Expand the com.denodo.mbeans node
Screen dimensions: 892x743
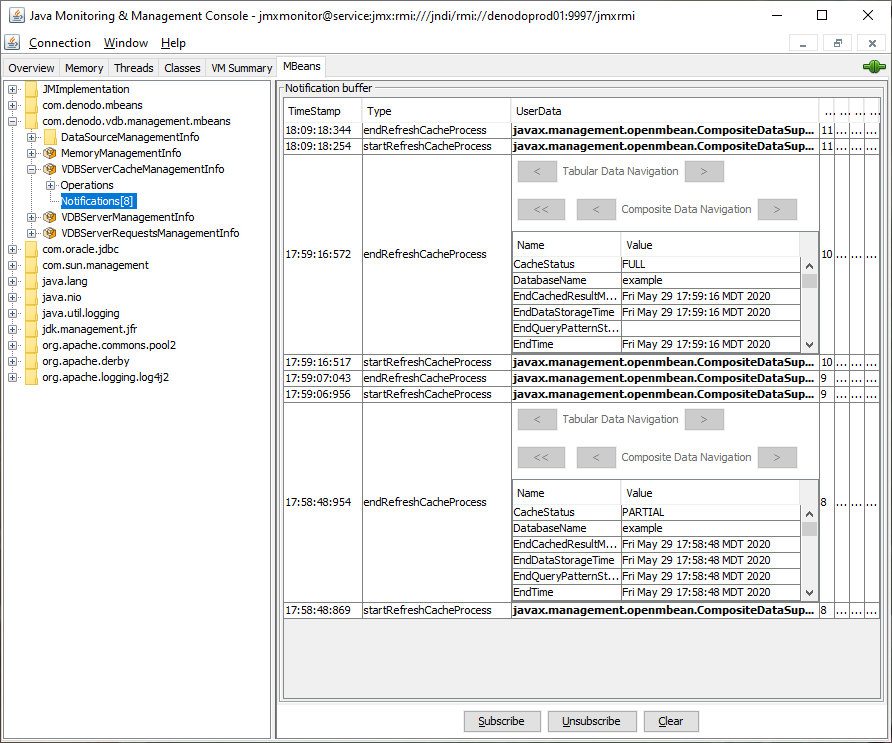click(x=13, y=105)
